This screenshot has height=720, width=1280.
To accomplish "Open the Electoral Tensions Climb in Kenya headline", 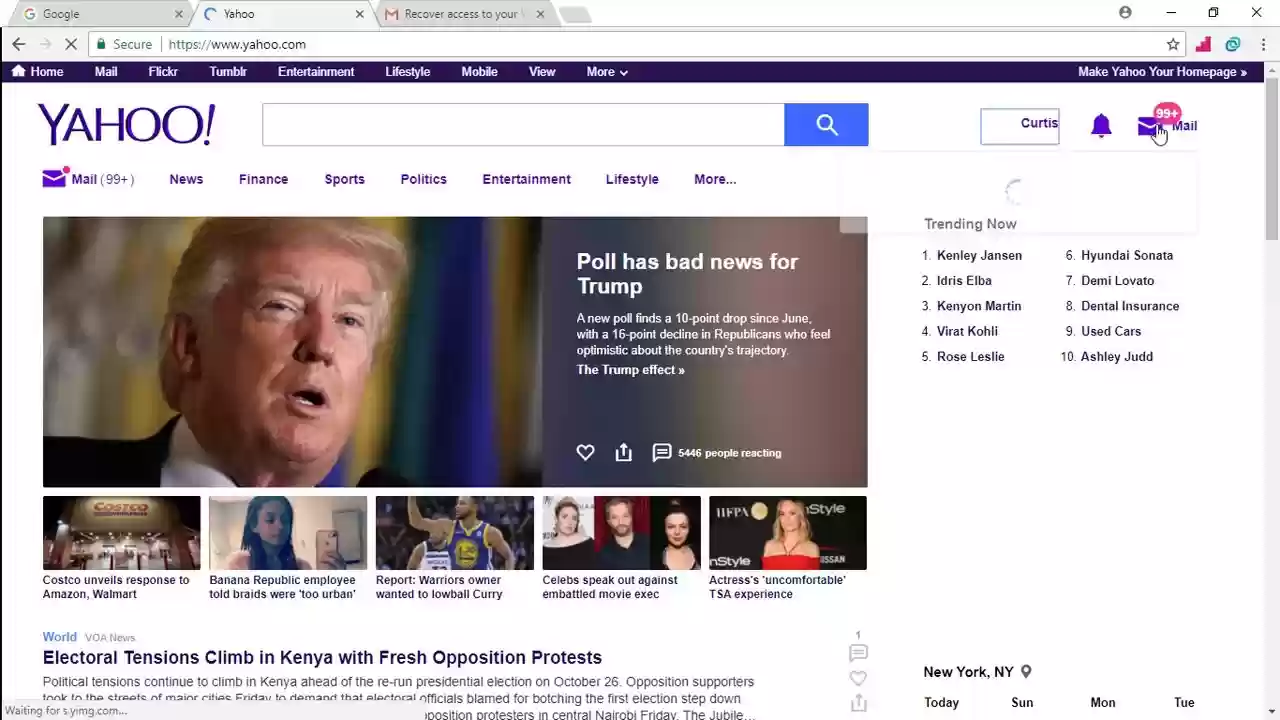I will tap(322, 658).
